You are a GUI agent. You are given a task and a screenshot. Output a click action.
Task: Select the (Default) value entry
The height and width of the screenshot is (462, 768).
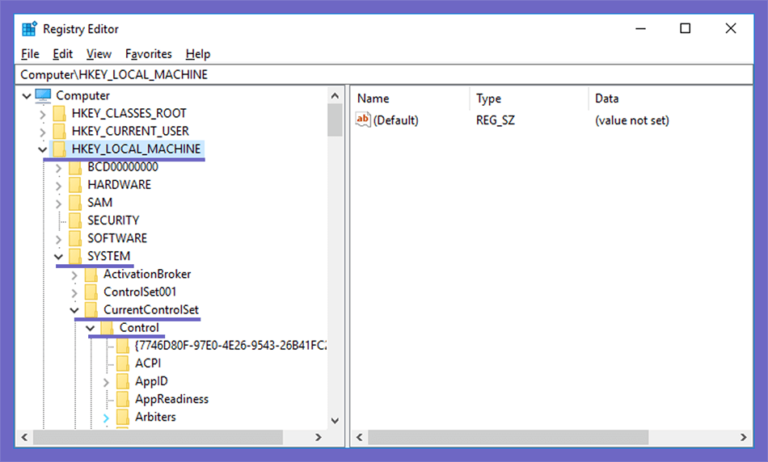[396, 120]
